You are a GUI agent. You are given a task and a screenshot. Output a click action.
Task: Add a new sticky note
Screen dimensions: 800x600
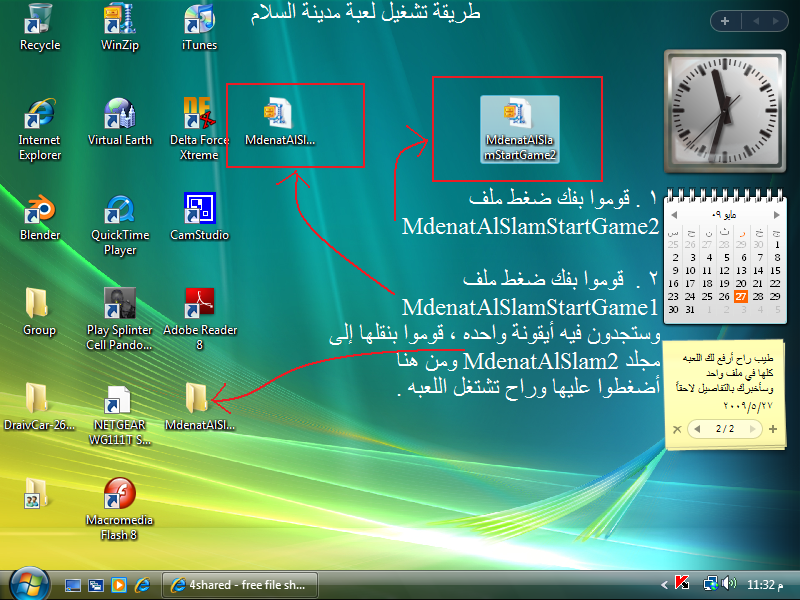(x=773, y=429)
